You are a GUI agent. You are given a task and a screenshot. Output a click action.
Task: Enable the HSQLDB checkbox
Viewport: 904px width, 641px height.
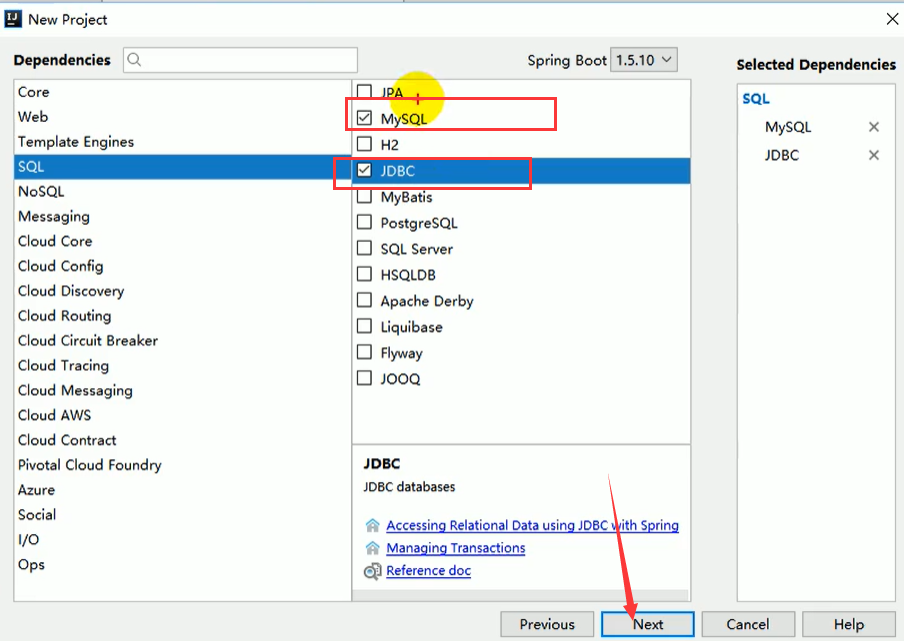(364, 274)
